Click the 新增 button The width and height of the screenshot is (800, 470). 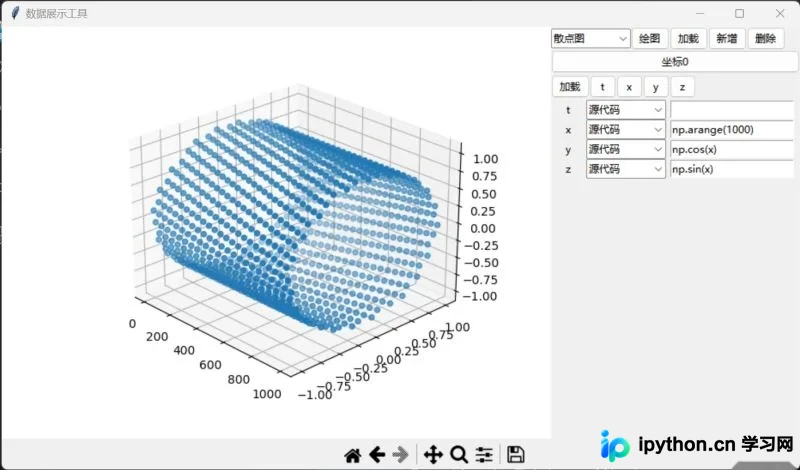pyautogui.click(x=727, y=38)
